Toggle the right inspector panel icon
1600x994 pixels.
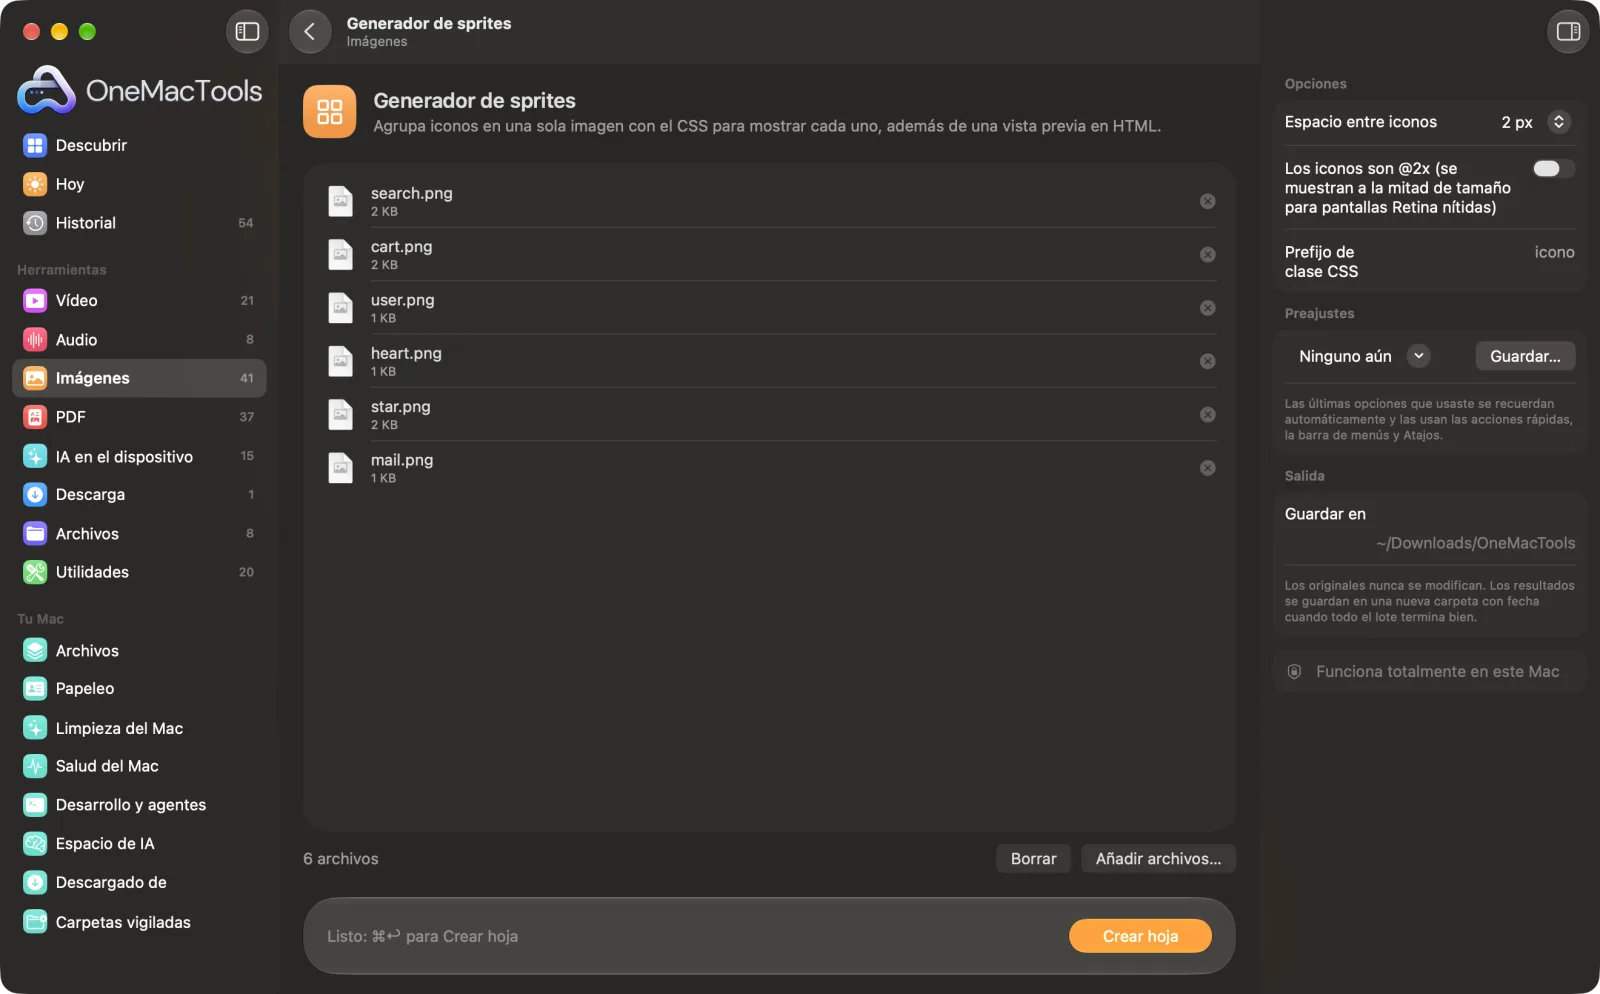click(x=1568, y=32)
